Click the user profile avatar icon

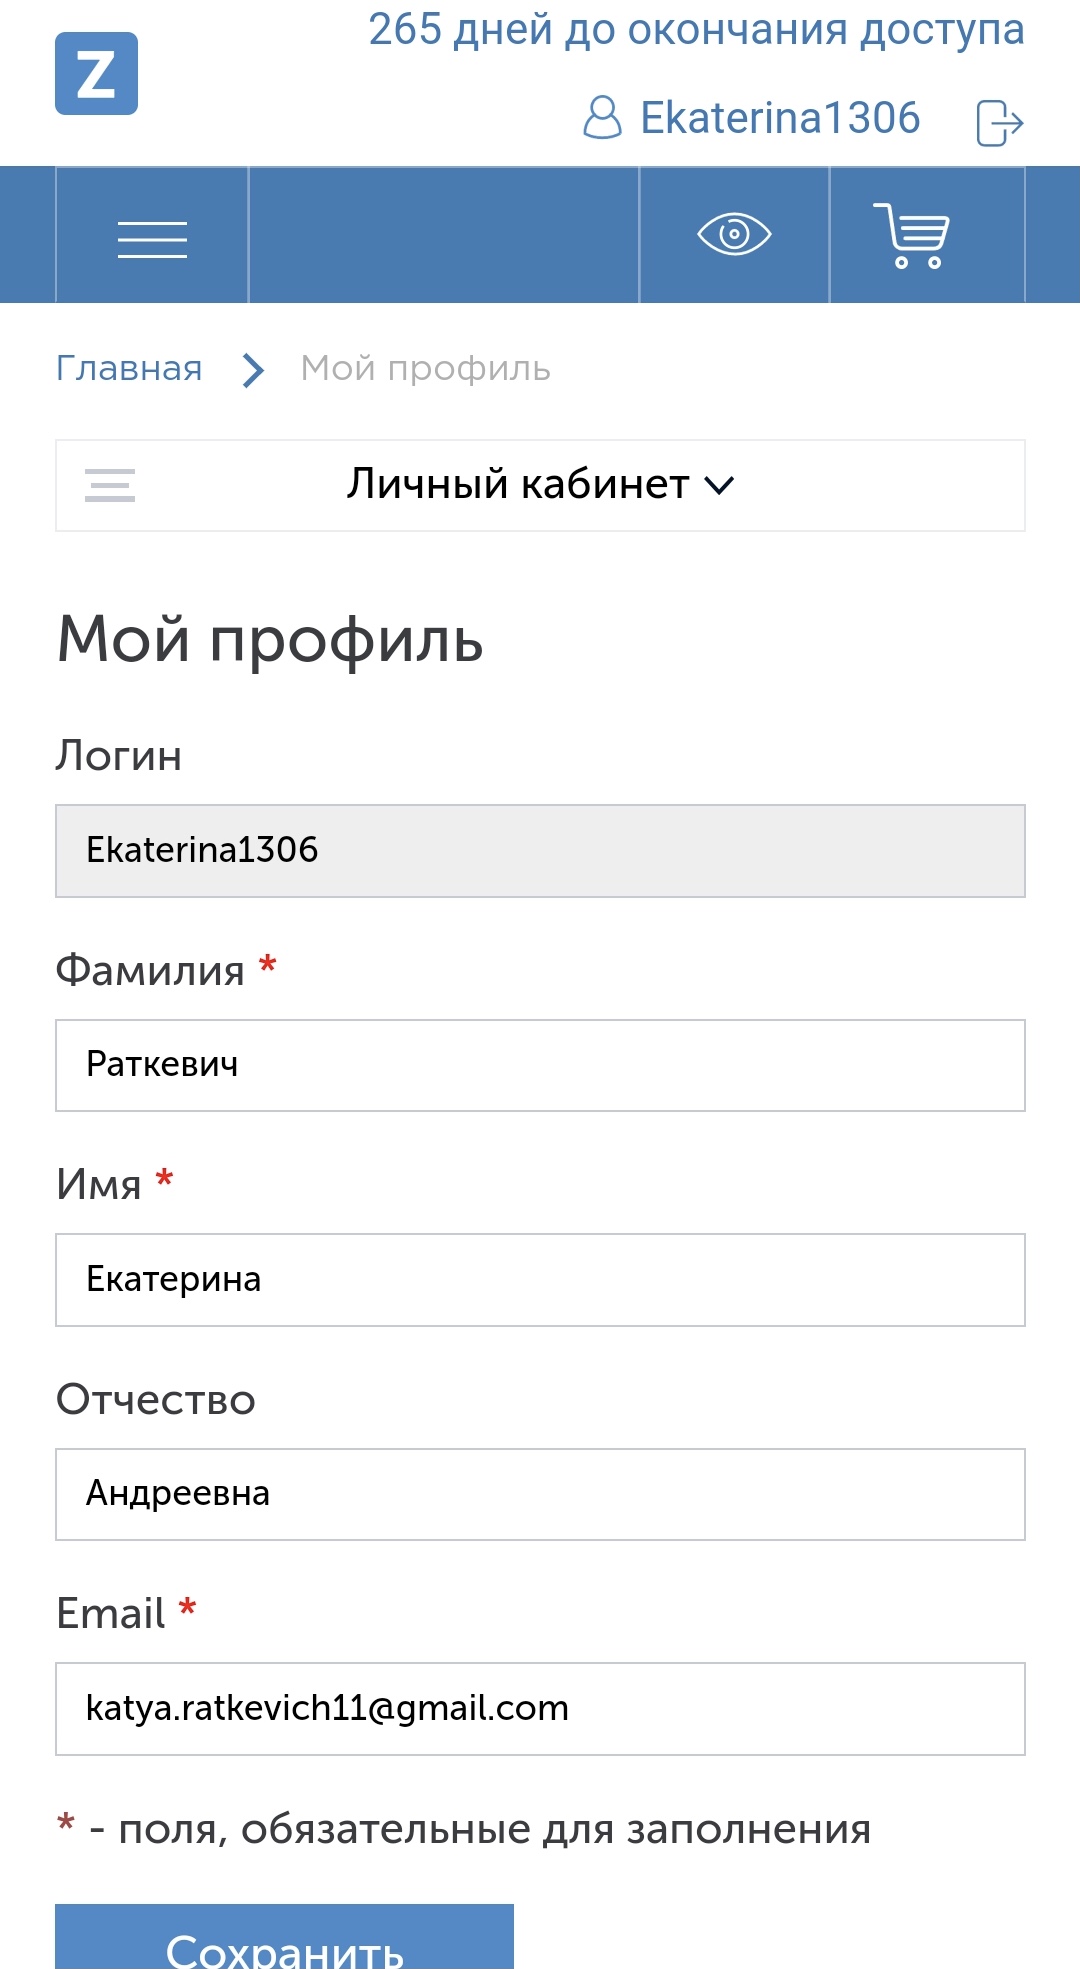coord(602,118)
